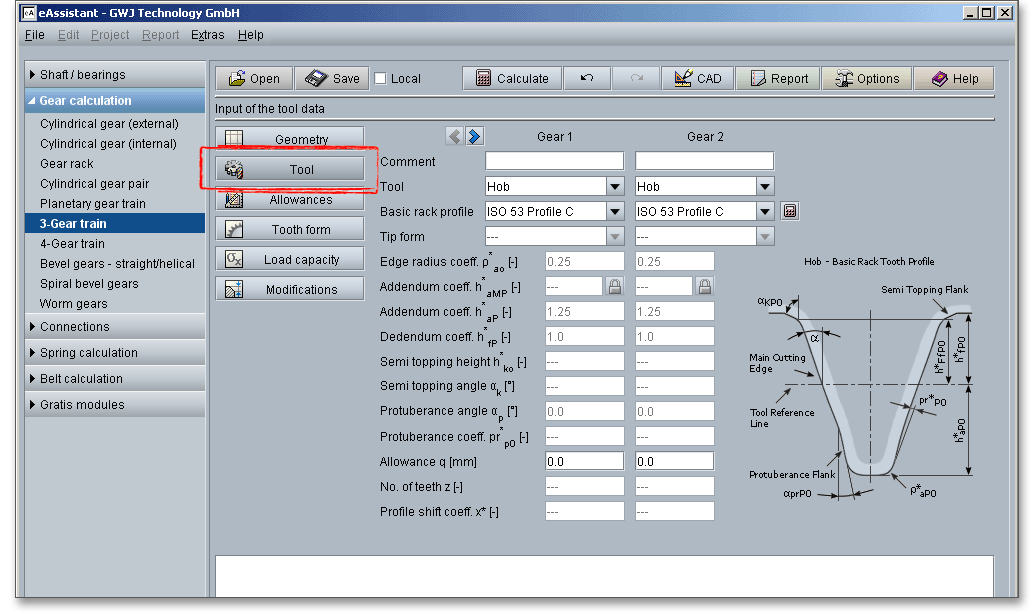
Task: Open the Report button in toolbar
Action: 779,79
